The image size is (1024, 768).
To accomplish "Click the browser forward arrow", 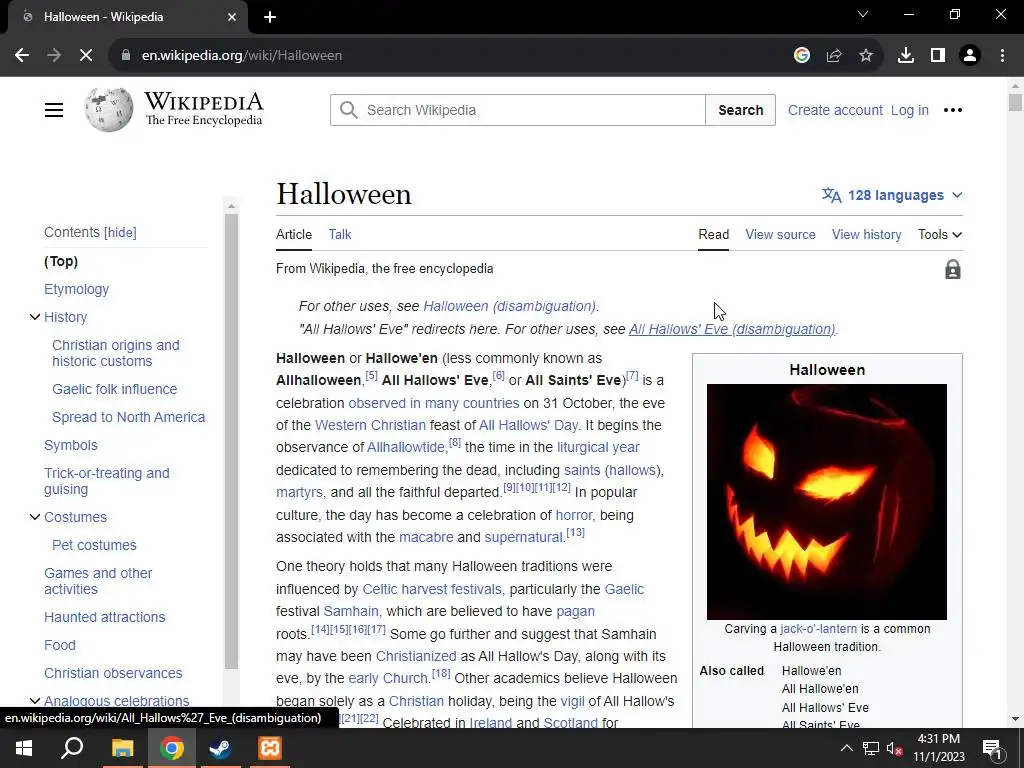I will [54, 56].
